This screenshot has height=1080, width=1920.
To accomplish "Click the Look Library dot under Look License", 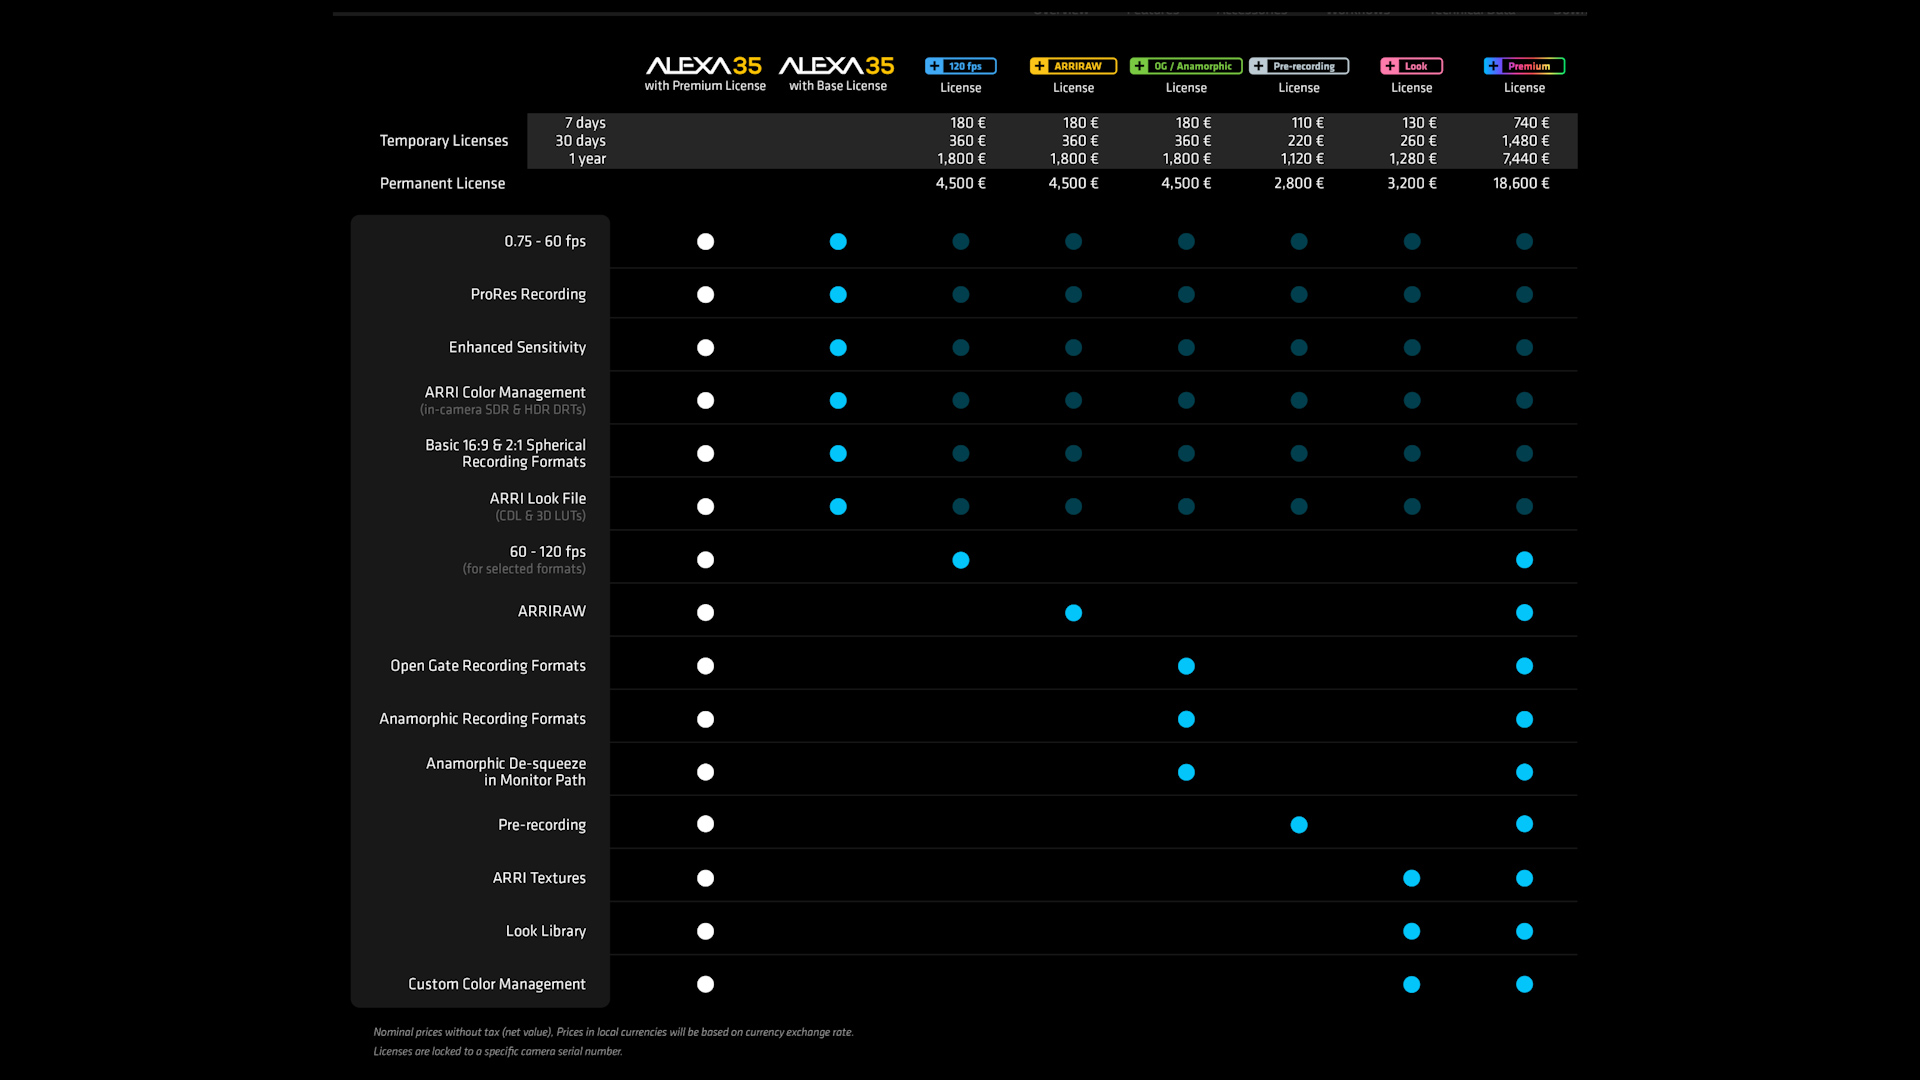I will point(1411,931).
